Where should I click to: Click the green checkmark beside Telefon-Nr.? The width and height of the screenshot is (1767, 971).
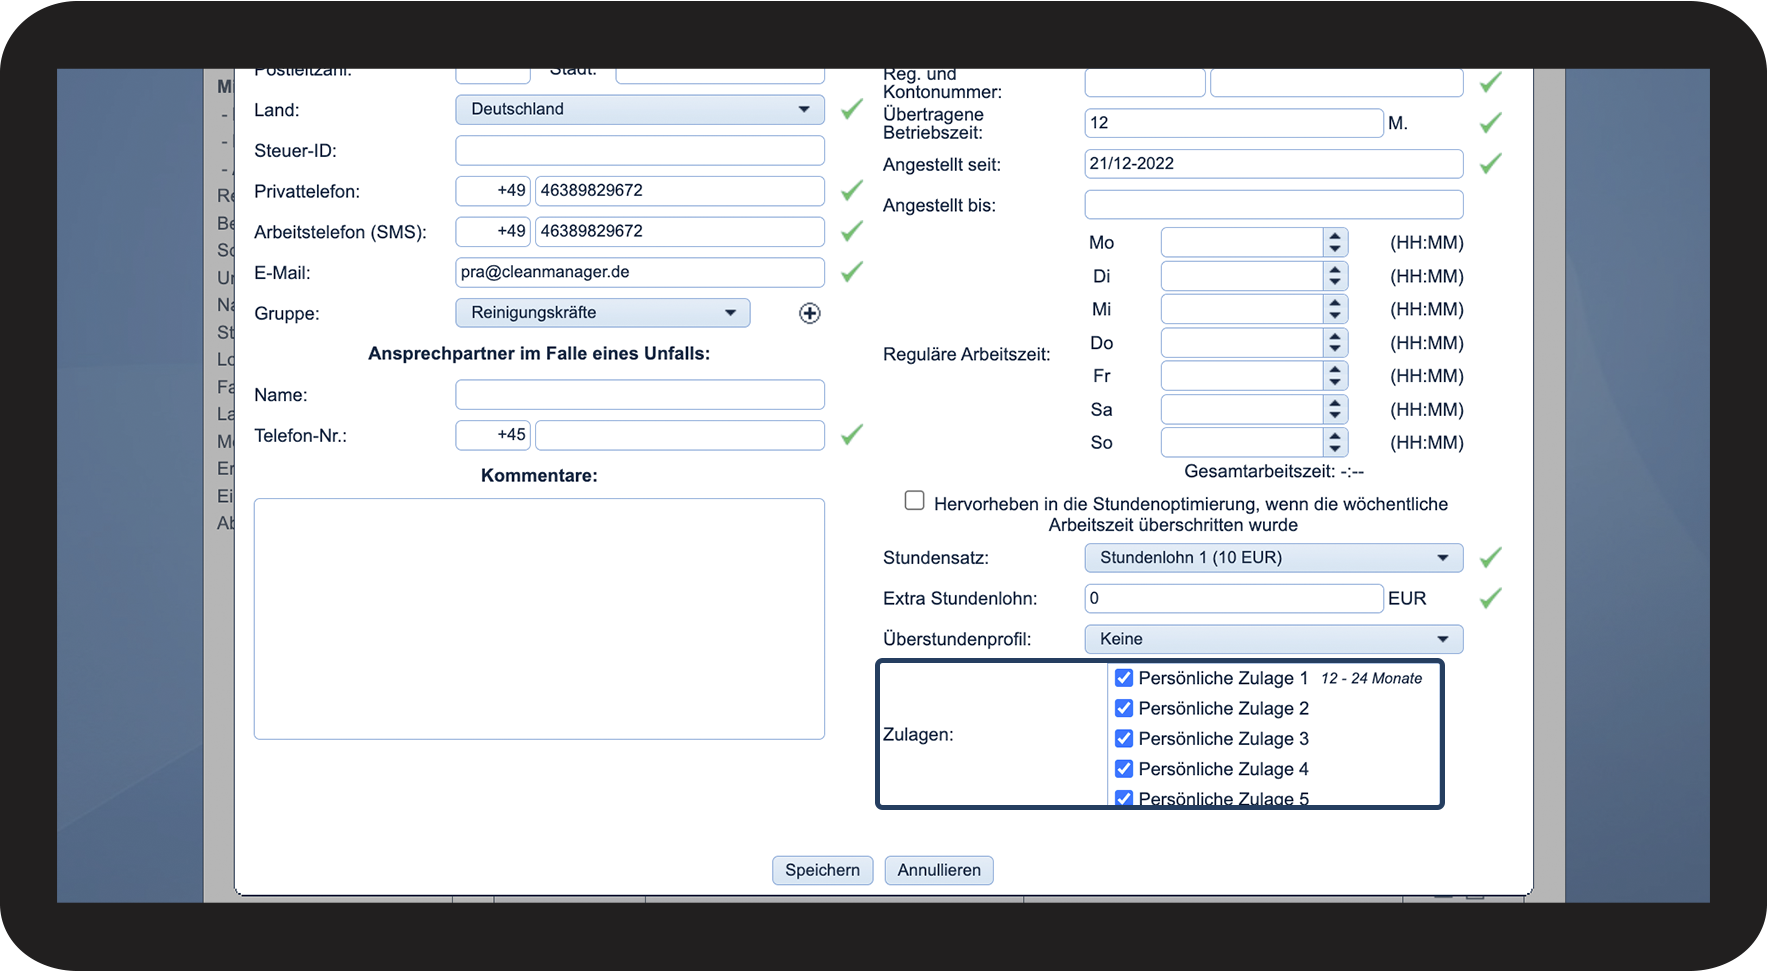[x=851, y=435]
